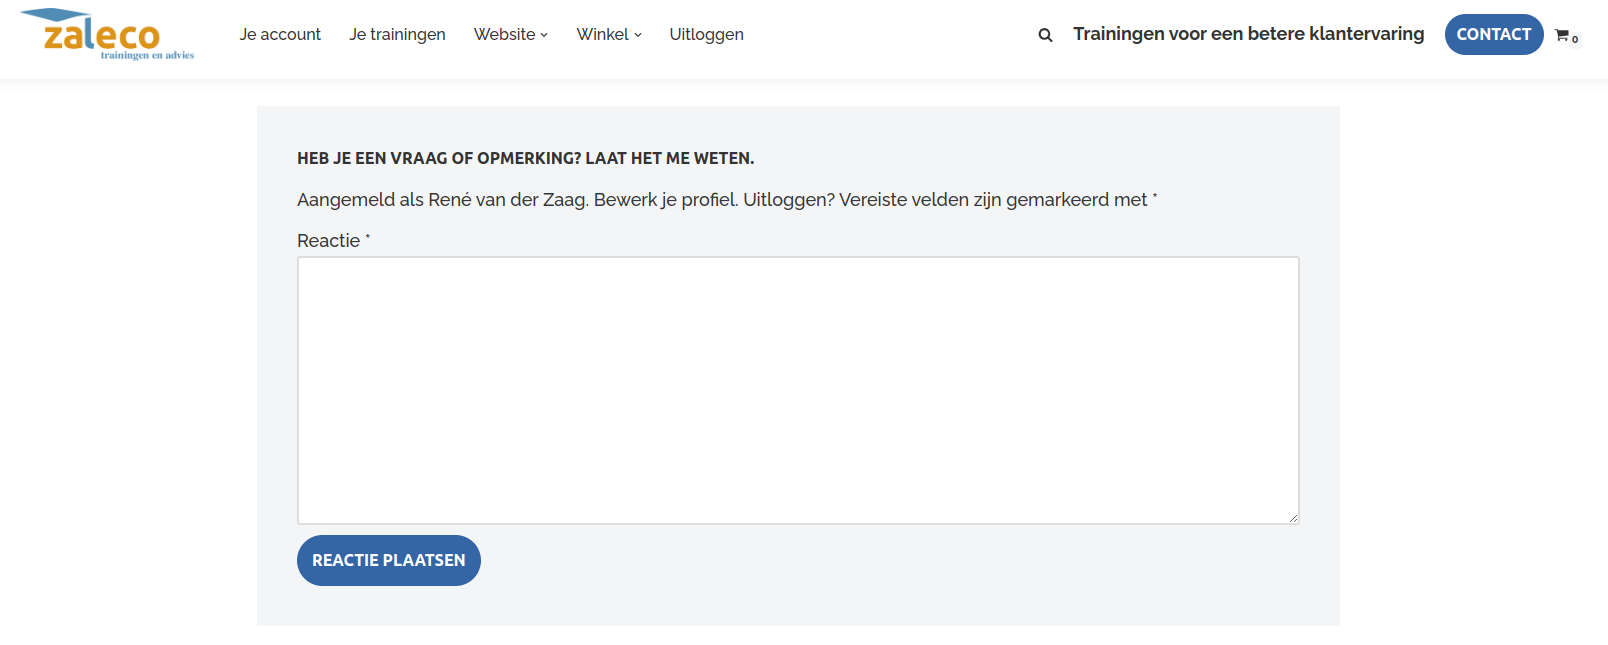Go to Je account
The image size is (1608, 645).
tap(280, 35)
